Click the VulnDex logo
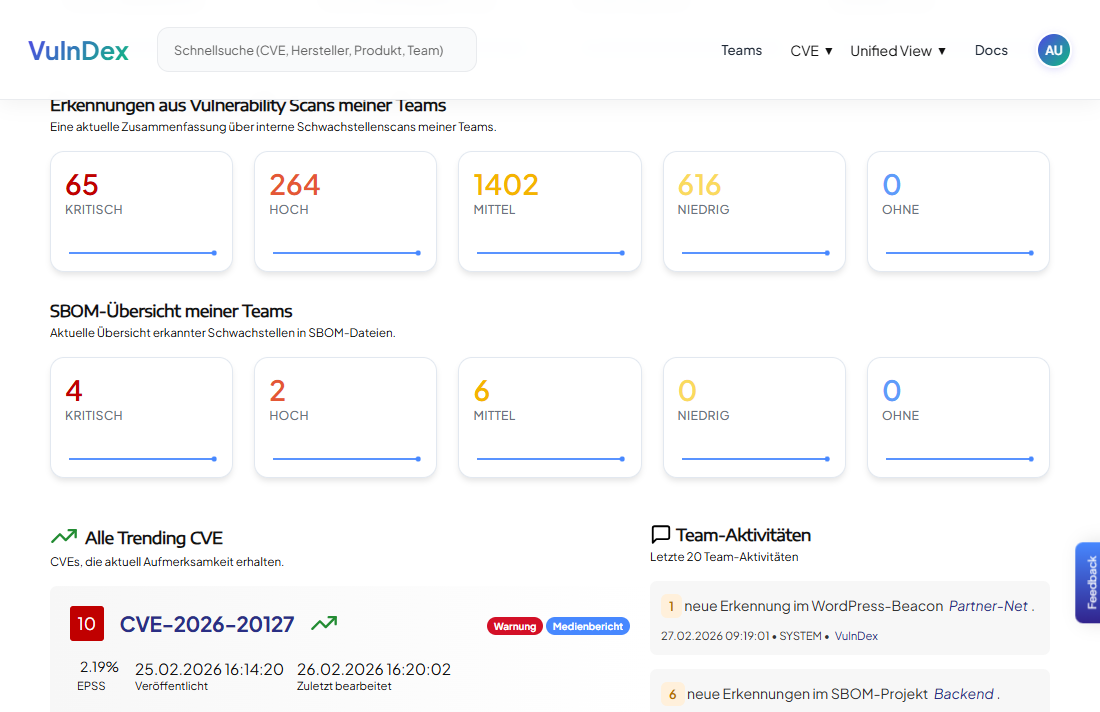This screenshot has width=1100, height=712. click(78, 51)
